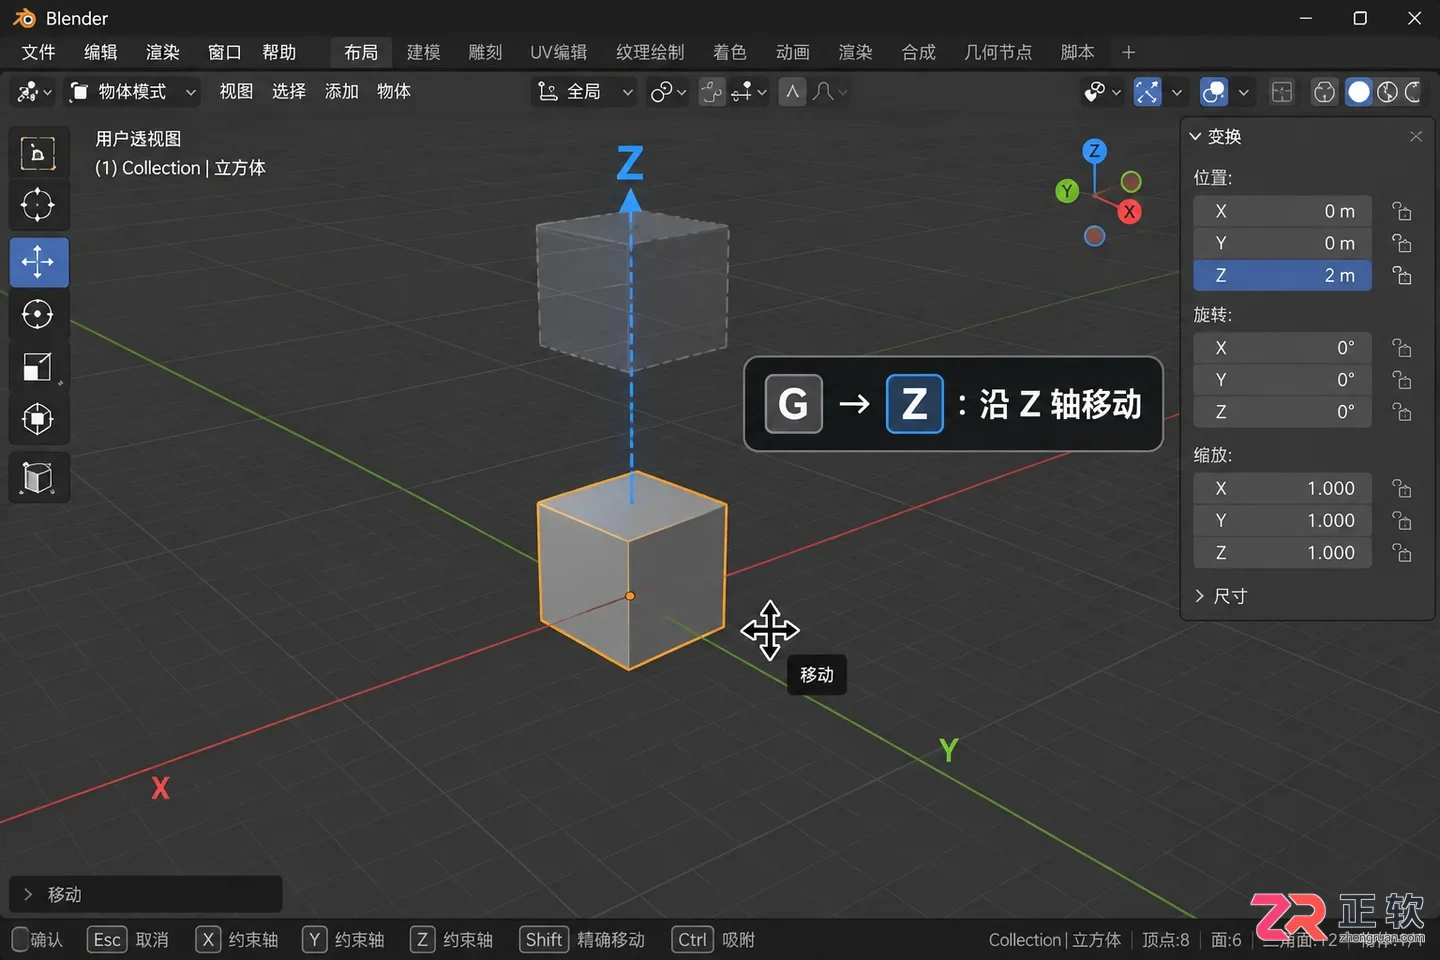This screenshot has height=960, width=1440.
Task: Open the editor type selector icon
Action: pos(33,92)
